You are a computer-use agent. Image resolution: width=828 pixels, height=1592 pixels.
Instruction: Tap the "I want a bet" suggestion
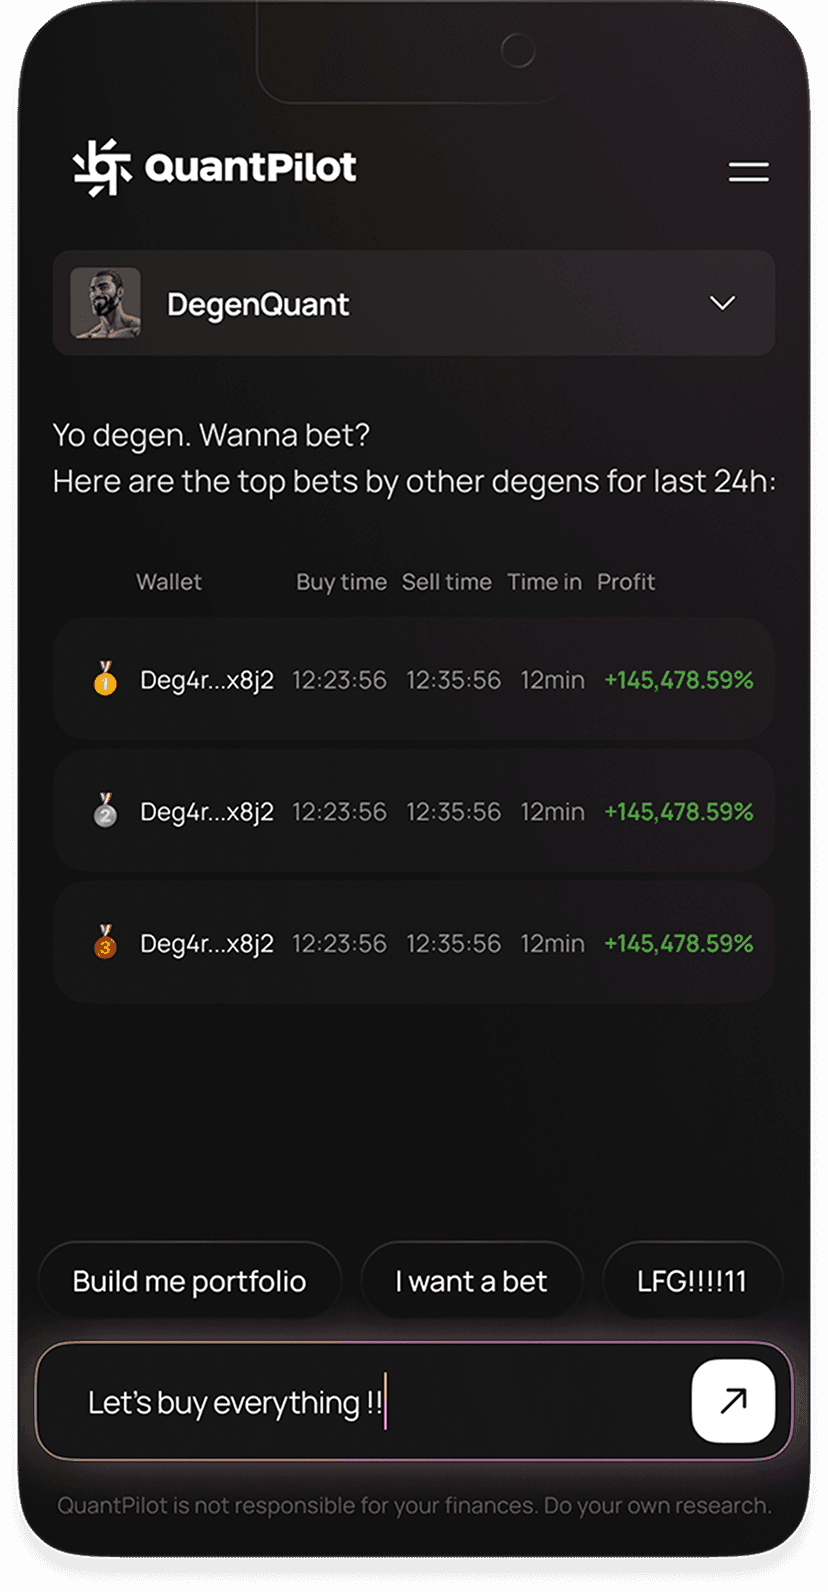(x=471, y=1281)
